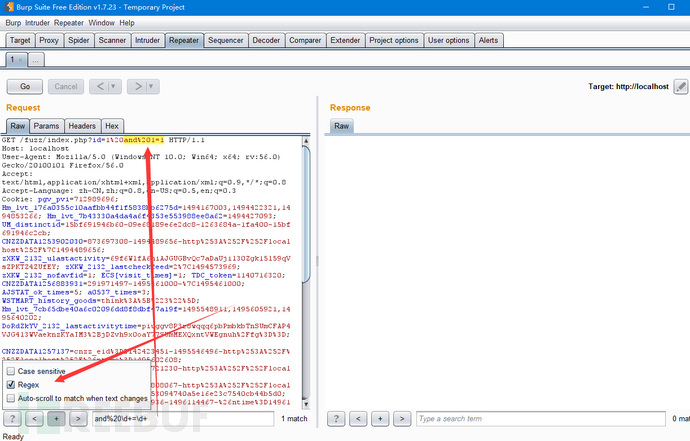
Task: Switch to the Extender tab
Action: click(x=345, y=40)
